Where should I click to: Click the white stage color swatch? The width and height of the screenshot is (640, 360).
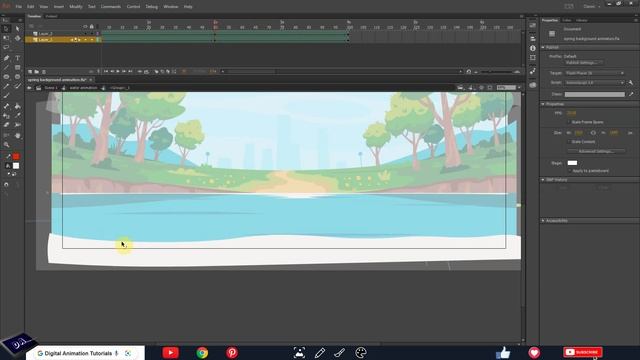pyautogui.click(x=572, y=163)
